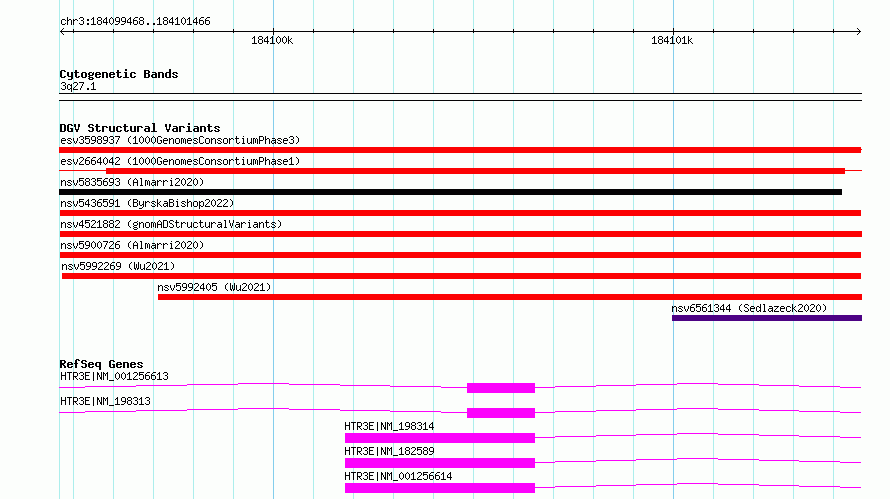The image size is (890, 499).
Task: Click the ruler's left arrow end
Action: (x=62, y=31)
